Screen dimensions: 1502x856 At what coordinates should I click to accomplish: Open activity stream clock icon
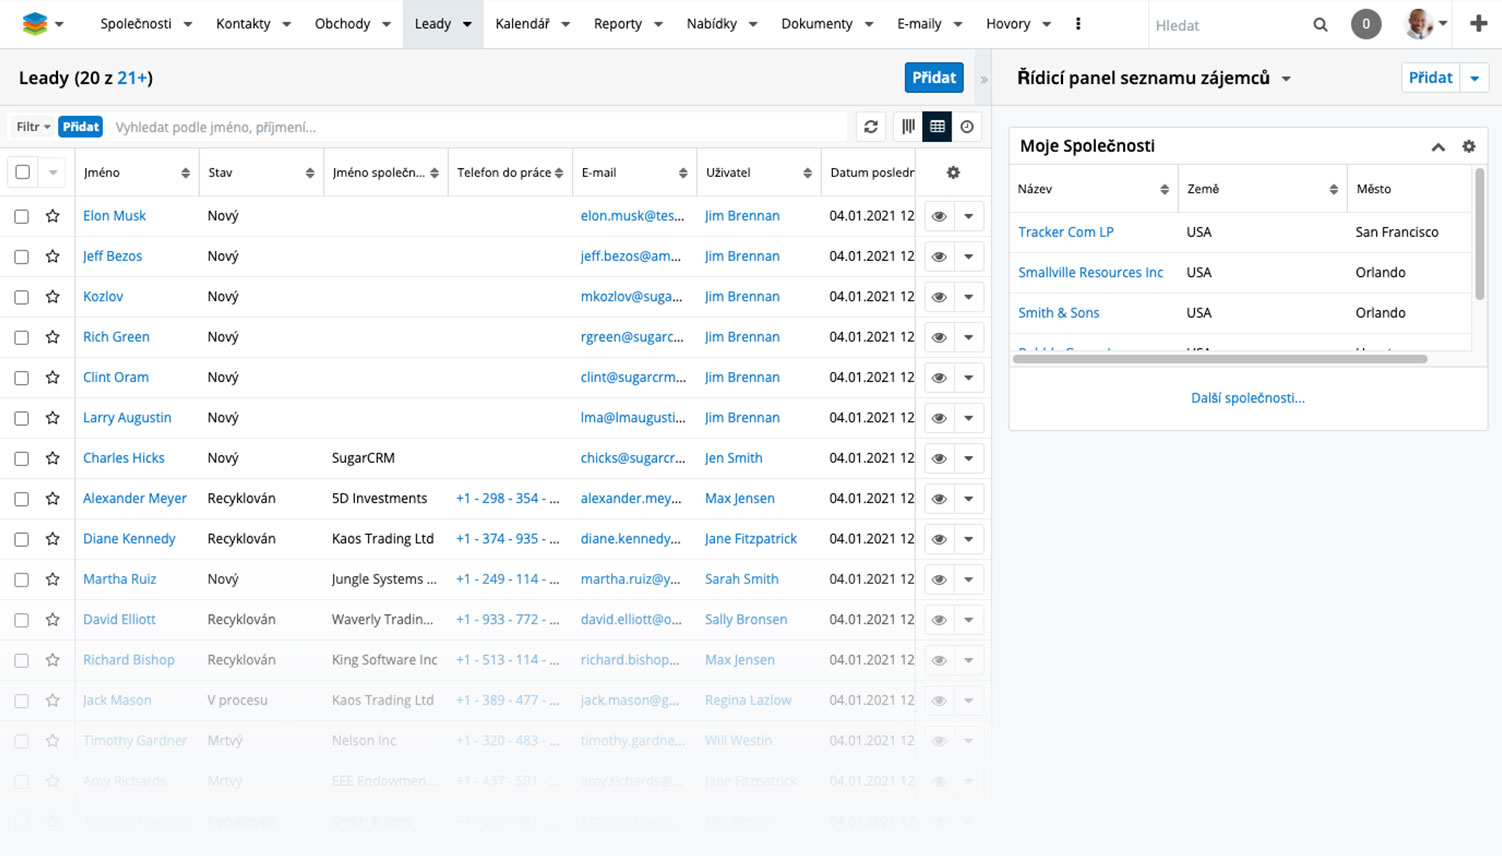[967, 127]
